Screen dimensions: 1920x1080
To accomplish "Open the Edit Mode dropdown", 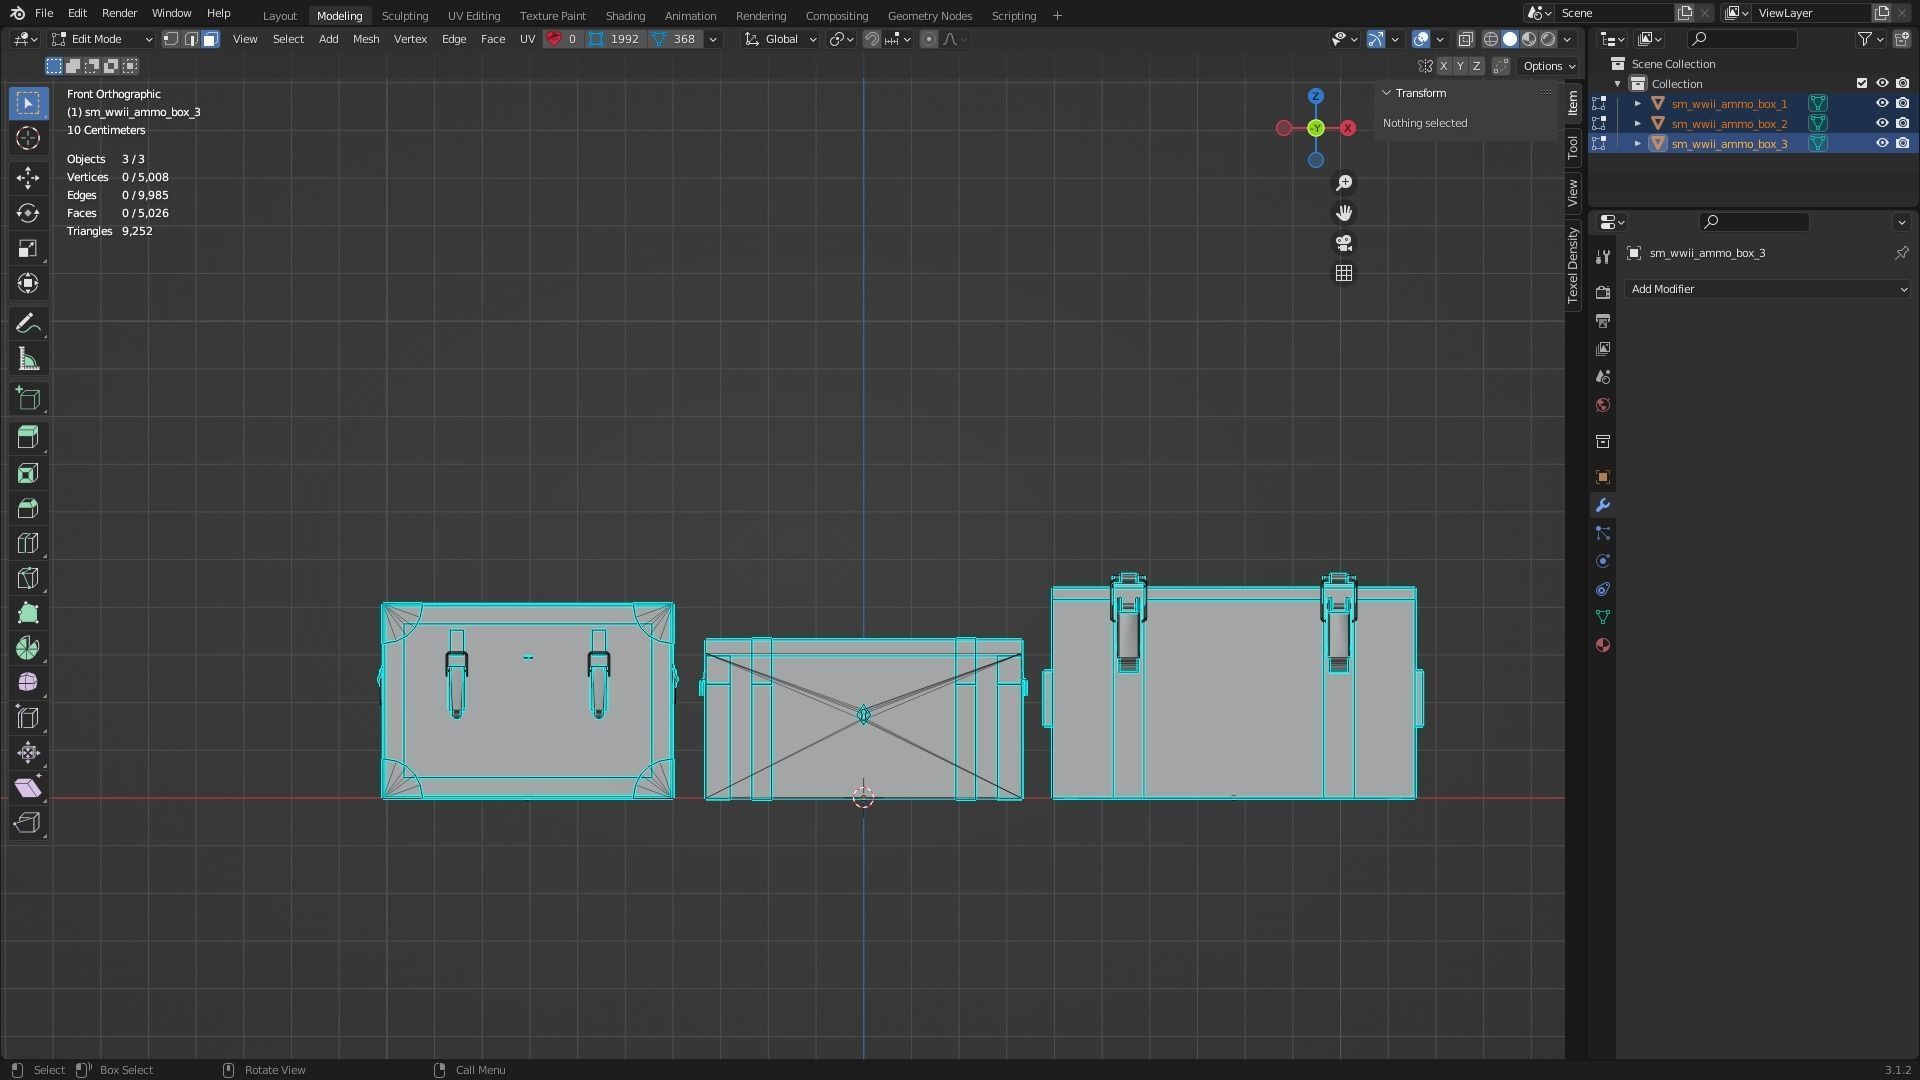I will [x=102, y=39].
